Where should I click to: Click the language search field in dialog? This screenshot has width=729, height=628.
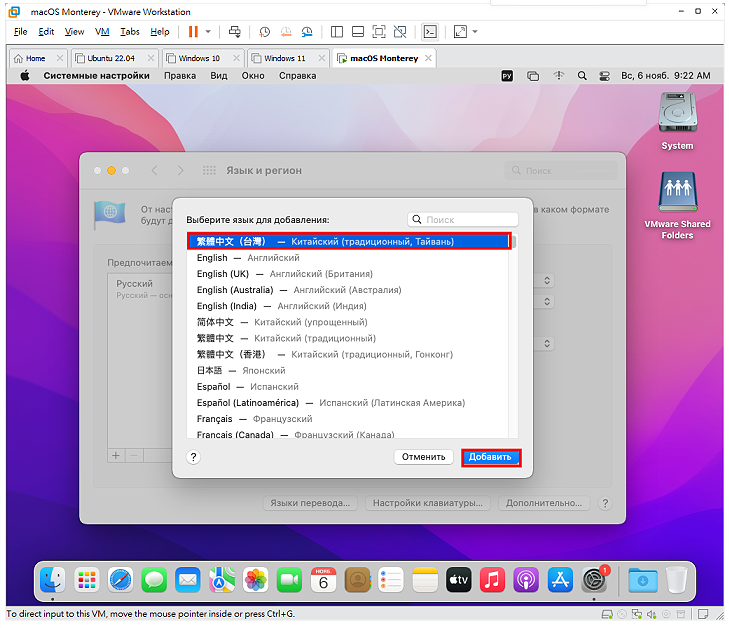coord(463,219)
